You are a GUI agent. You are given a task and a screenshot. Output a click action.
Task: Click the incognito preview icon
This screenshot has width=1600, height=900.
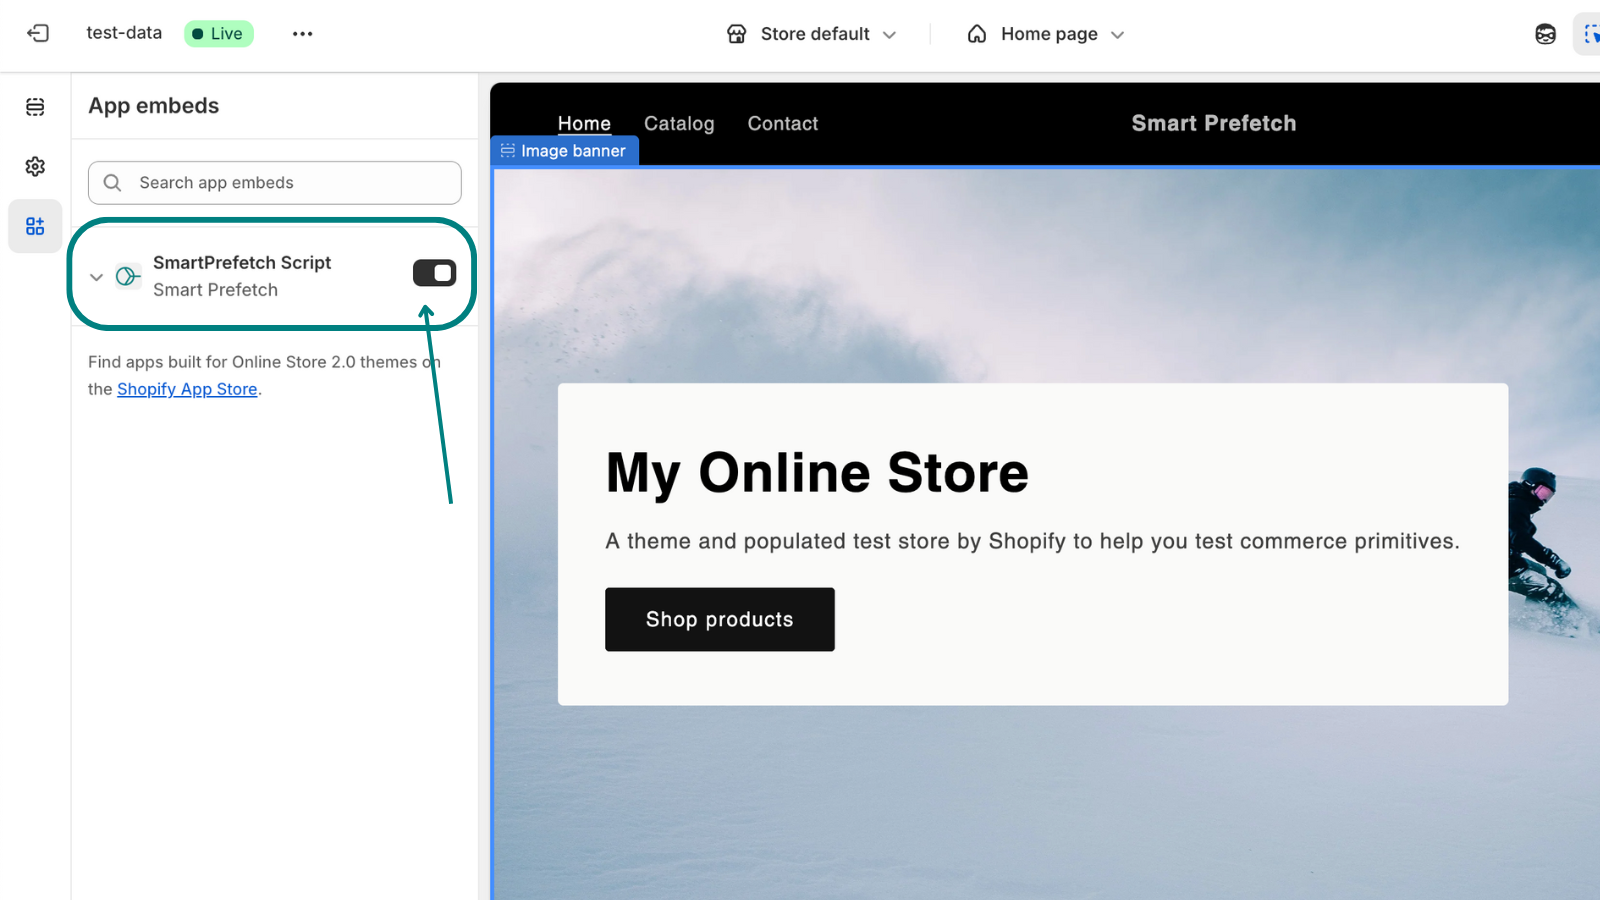[1544, 33]
